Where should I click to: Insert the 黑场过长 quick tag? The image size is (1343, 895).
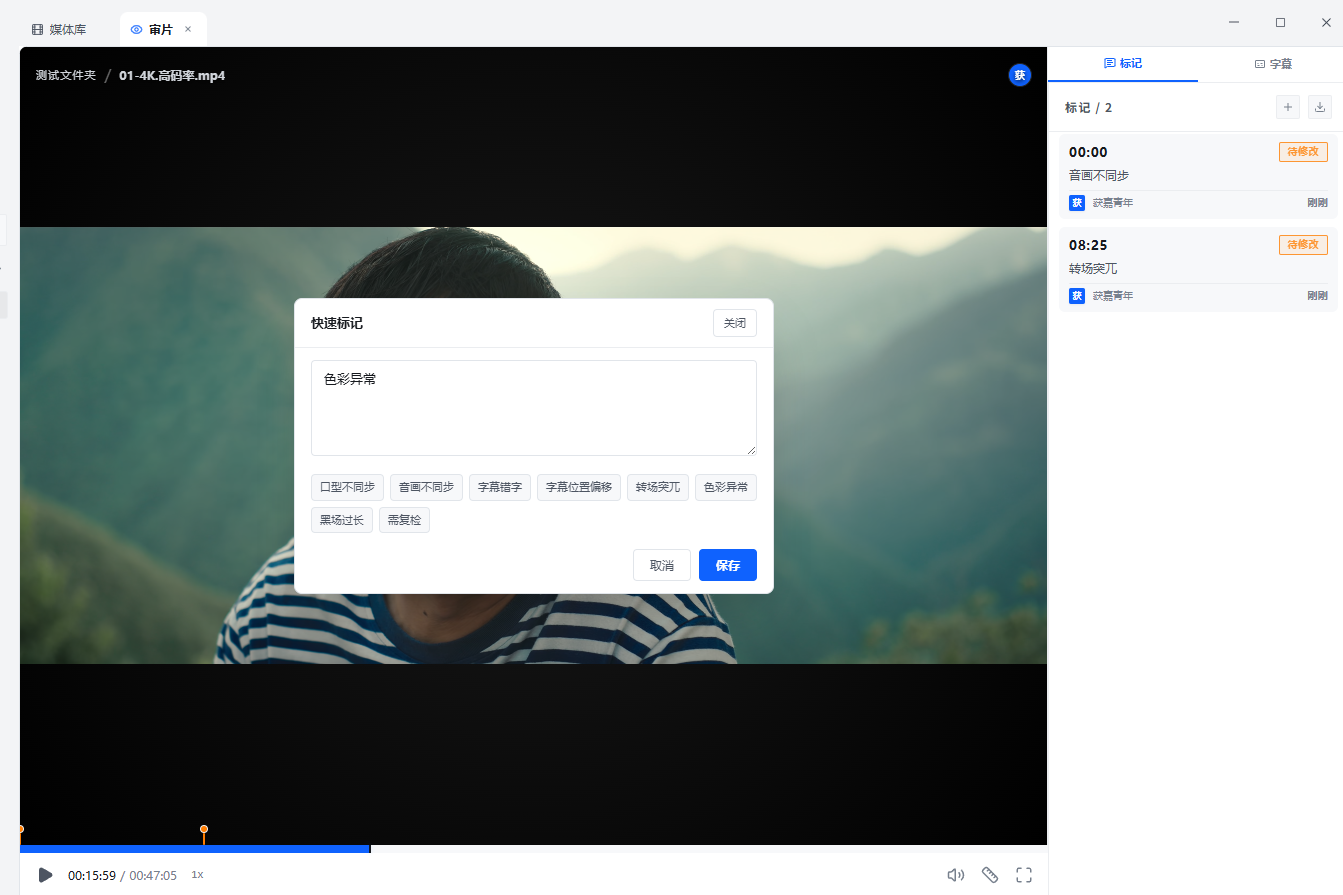click(x=342, y=519)
